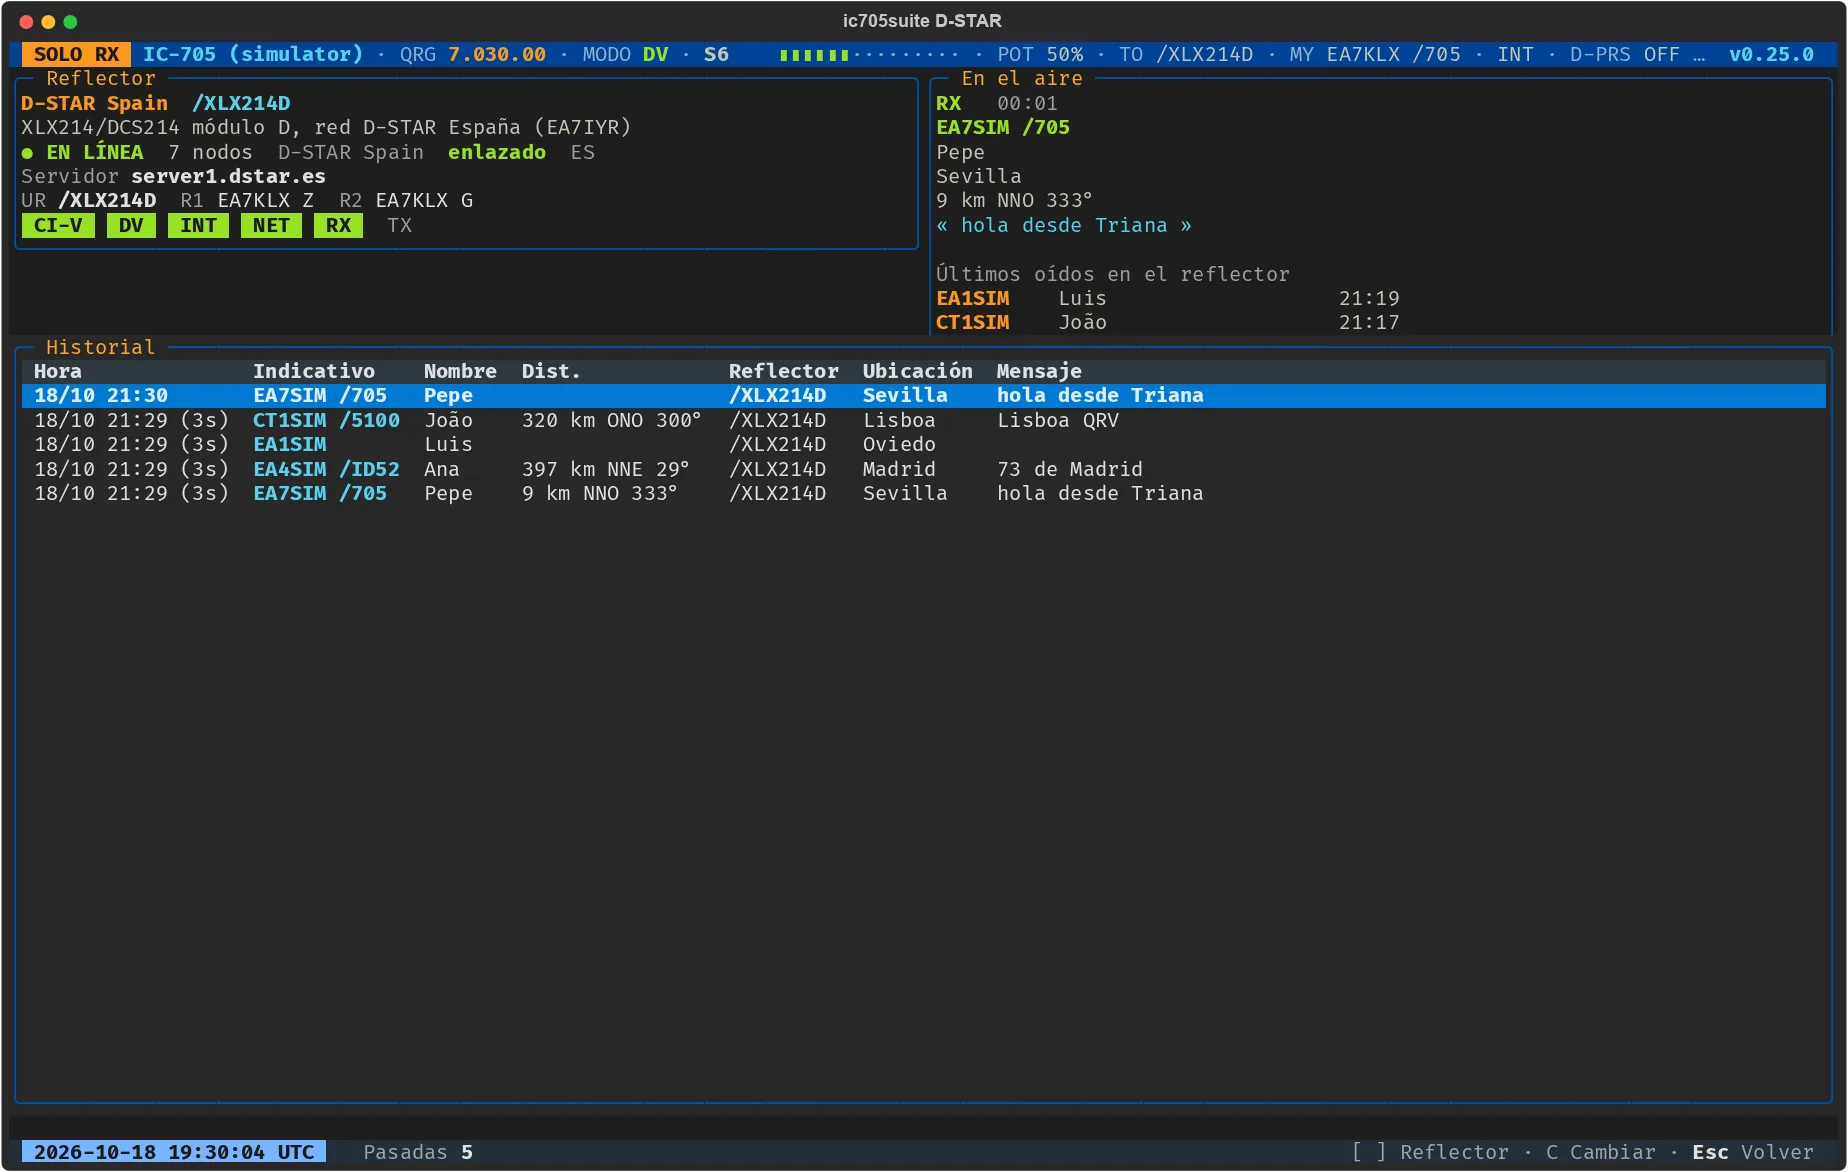Screen dimensions: 1848x1172
Task: Click the UR /XLX214D field
Action: click(x=88, y=201)
